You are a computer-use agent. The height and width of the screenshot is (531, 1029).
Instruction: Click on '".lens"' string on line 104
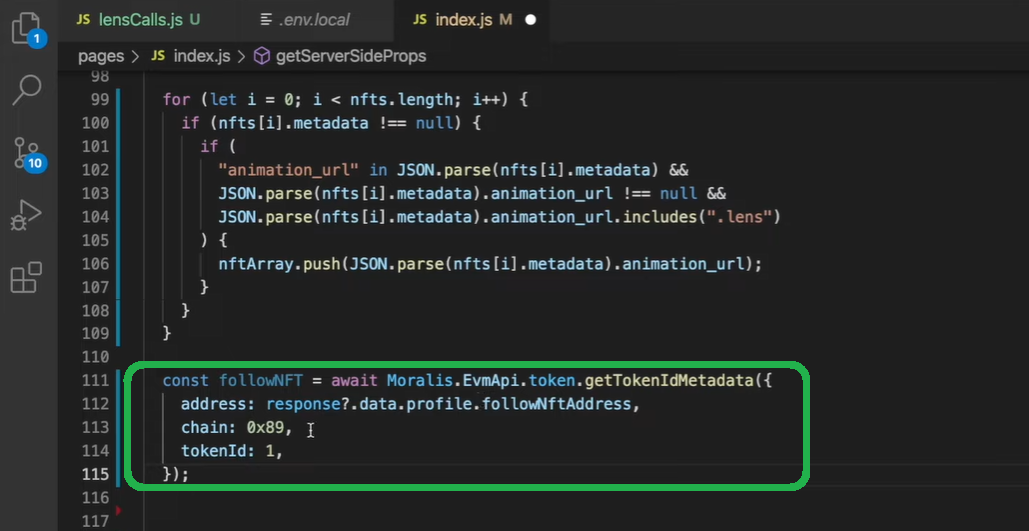(x=740, y=217)
